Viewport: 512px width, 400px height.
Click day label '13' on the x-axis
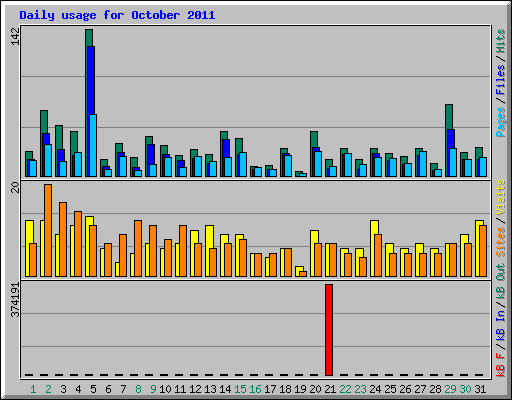click(210, 389)
